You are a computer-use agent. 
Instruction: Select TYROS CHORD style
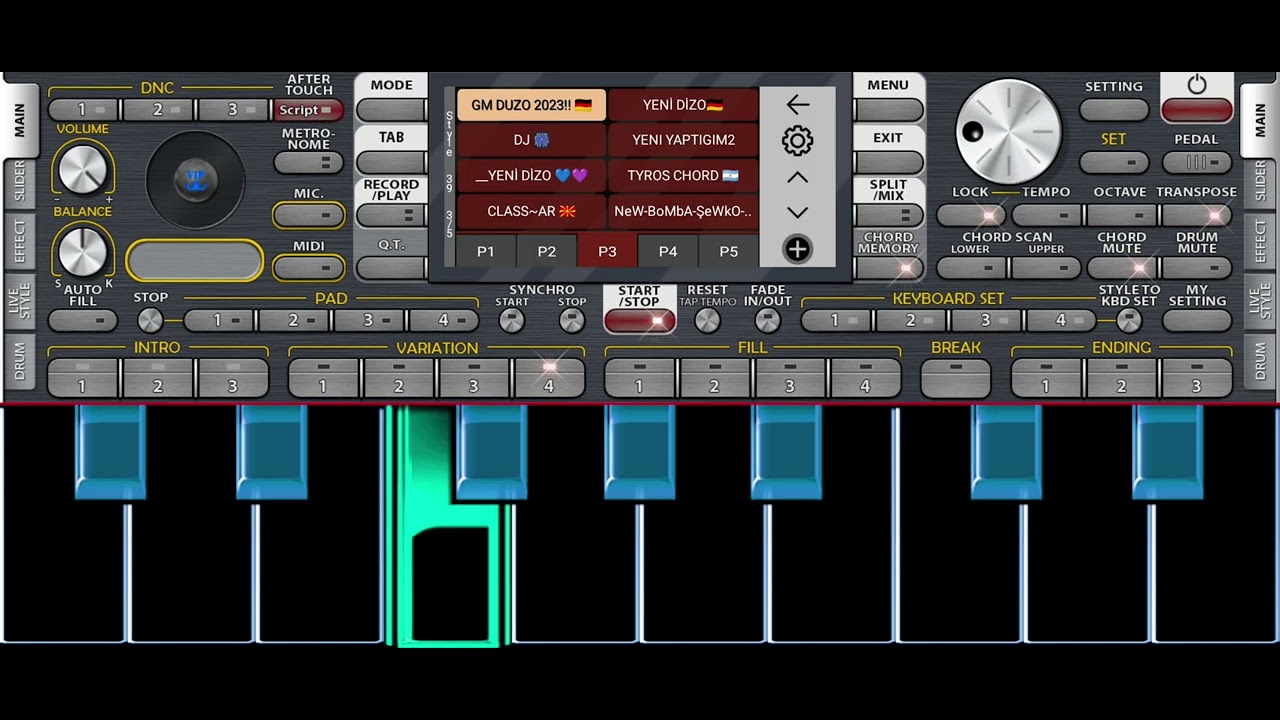click(x=683, y=175)
